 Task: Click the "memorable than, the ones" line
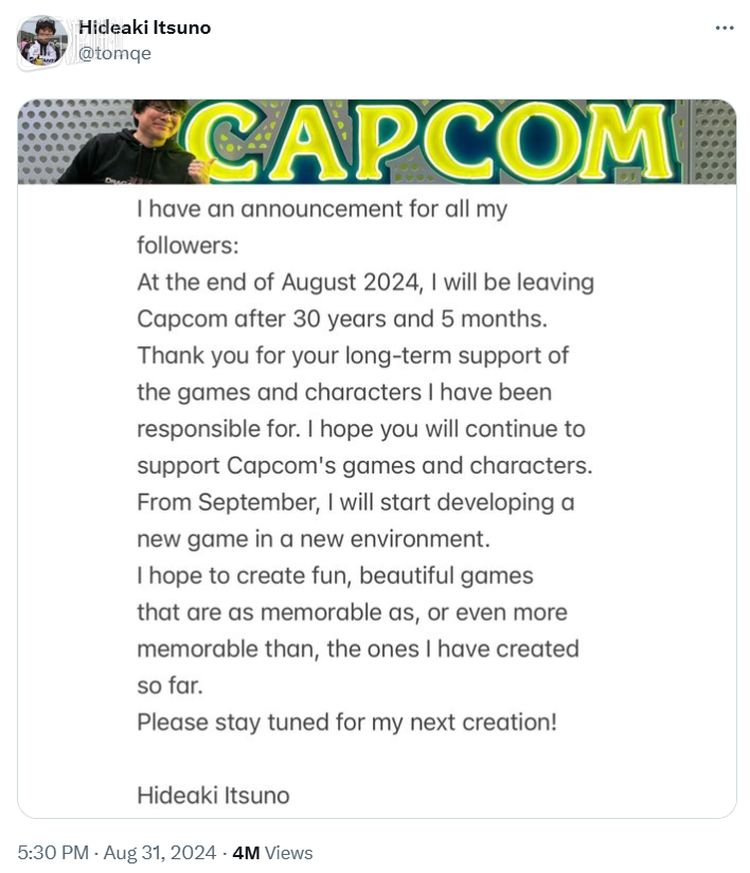358,648
